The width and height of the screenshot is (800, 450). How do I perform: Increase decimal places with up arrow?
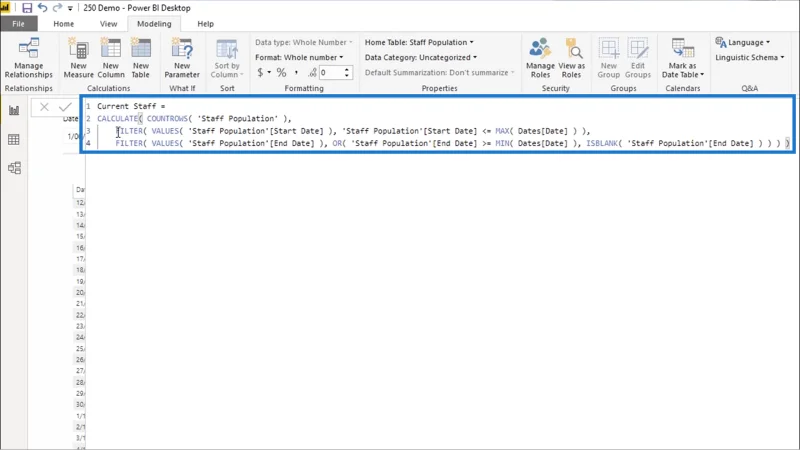[347, 69]
